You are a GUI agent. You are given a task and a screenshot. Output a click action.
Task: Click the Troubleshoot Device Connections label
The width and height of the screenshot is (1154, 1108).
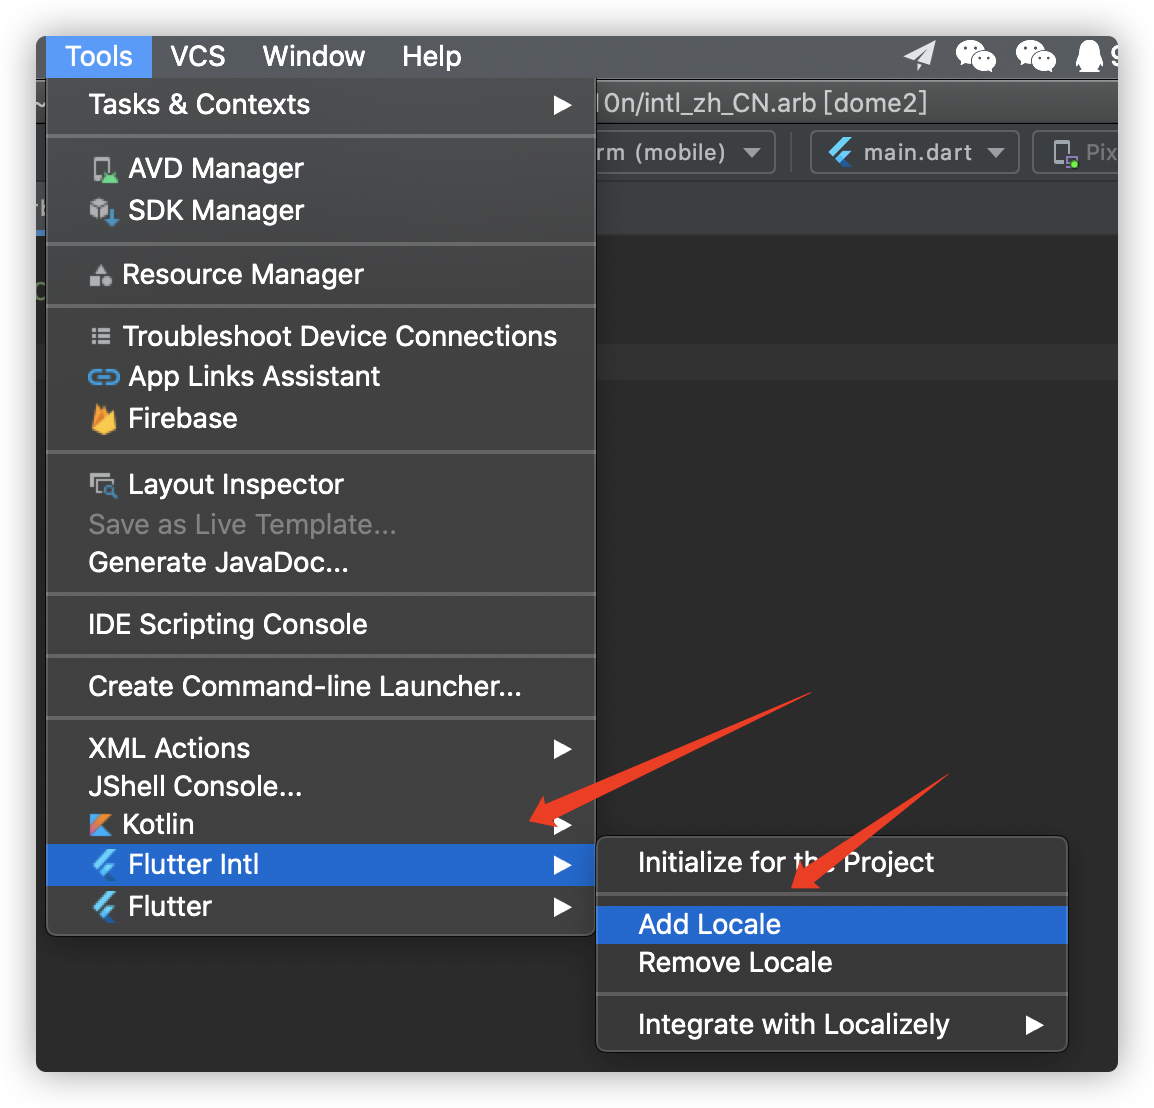click(339, 336)
